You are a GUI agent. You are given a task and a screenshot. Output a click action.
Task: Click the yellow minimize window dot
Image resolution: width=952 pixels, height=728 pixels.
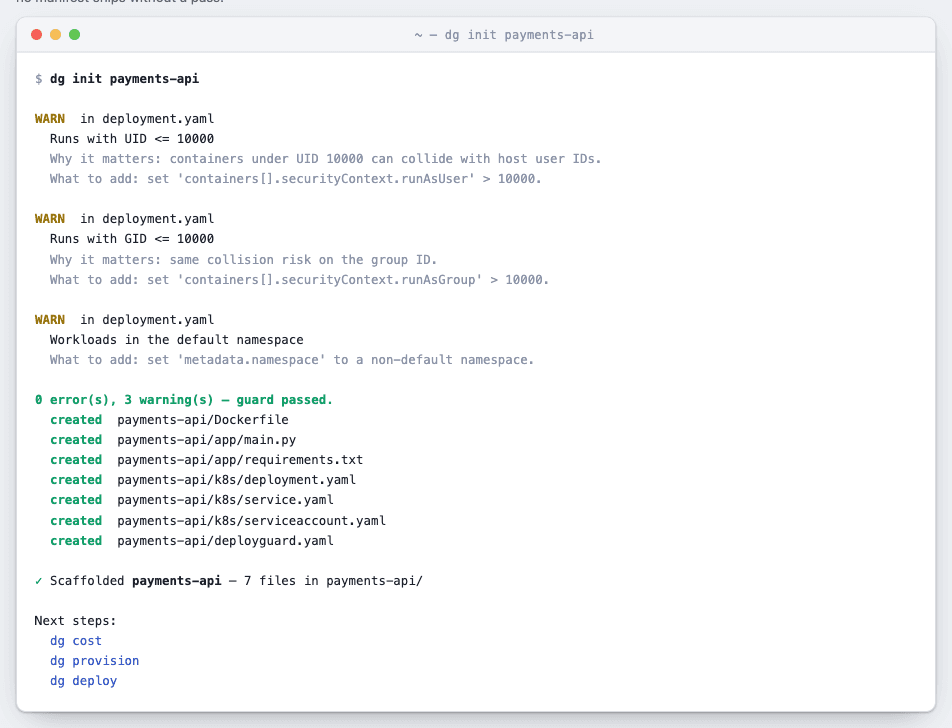(55, 35)
